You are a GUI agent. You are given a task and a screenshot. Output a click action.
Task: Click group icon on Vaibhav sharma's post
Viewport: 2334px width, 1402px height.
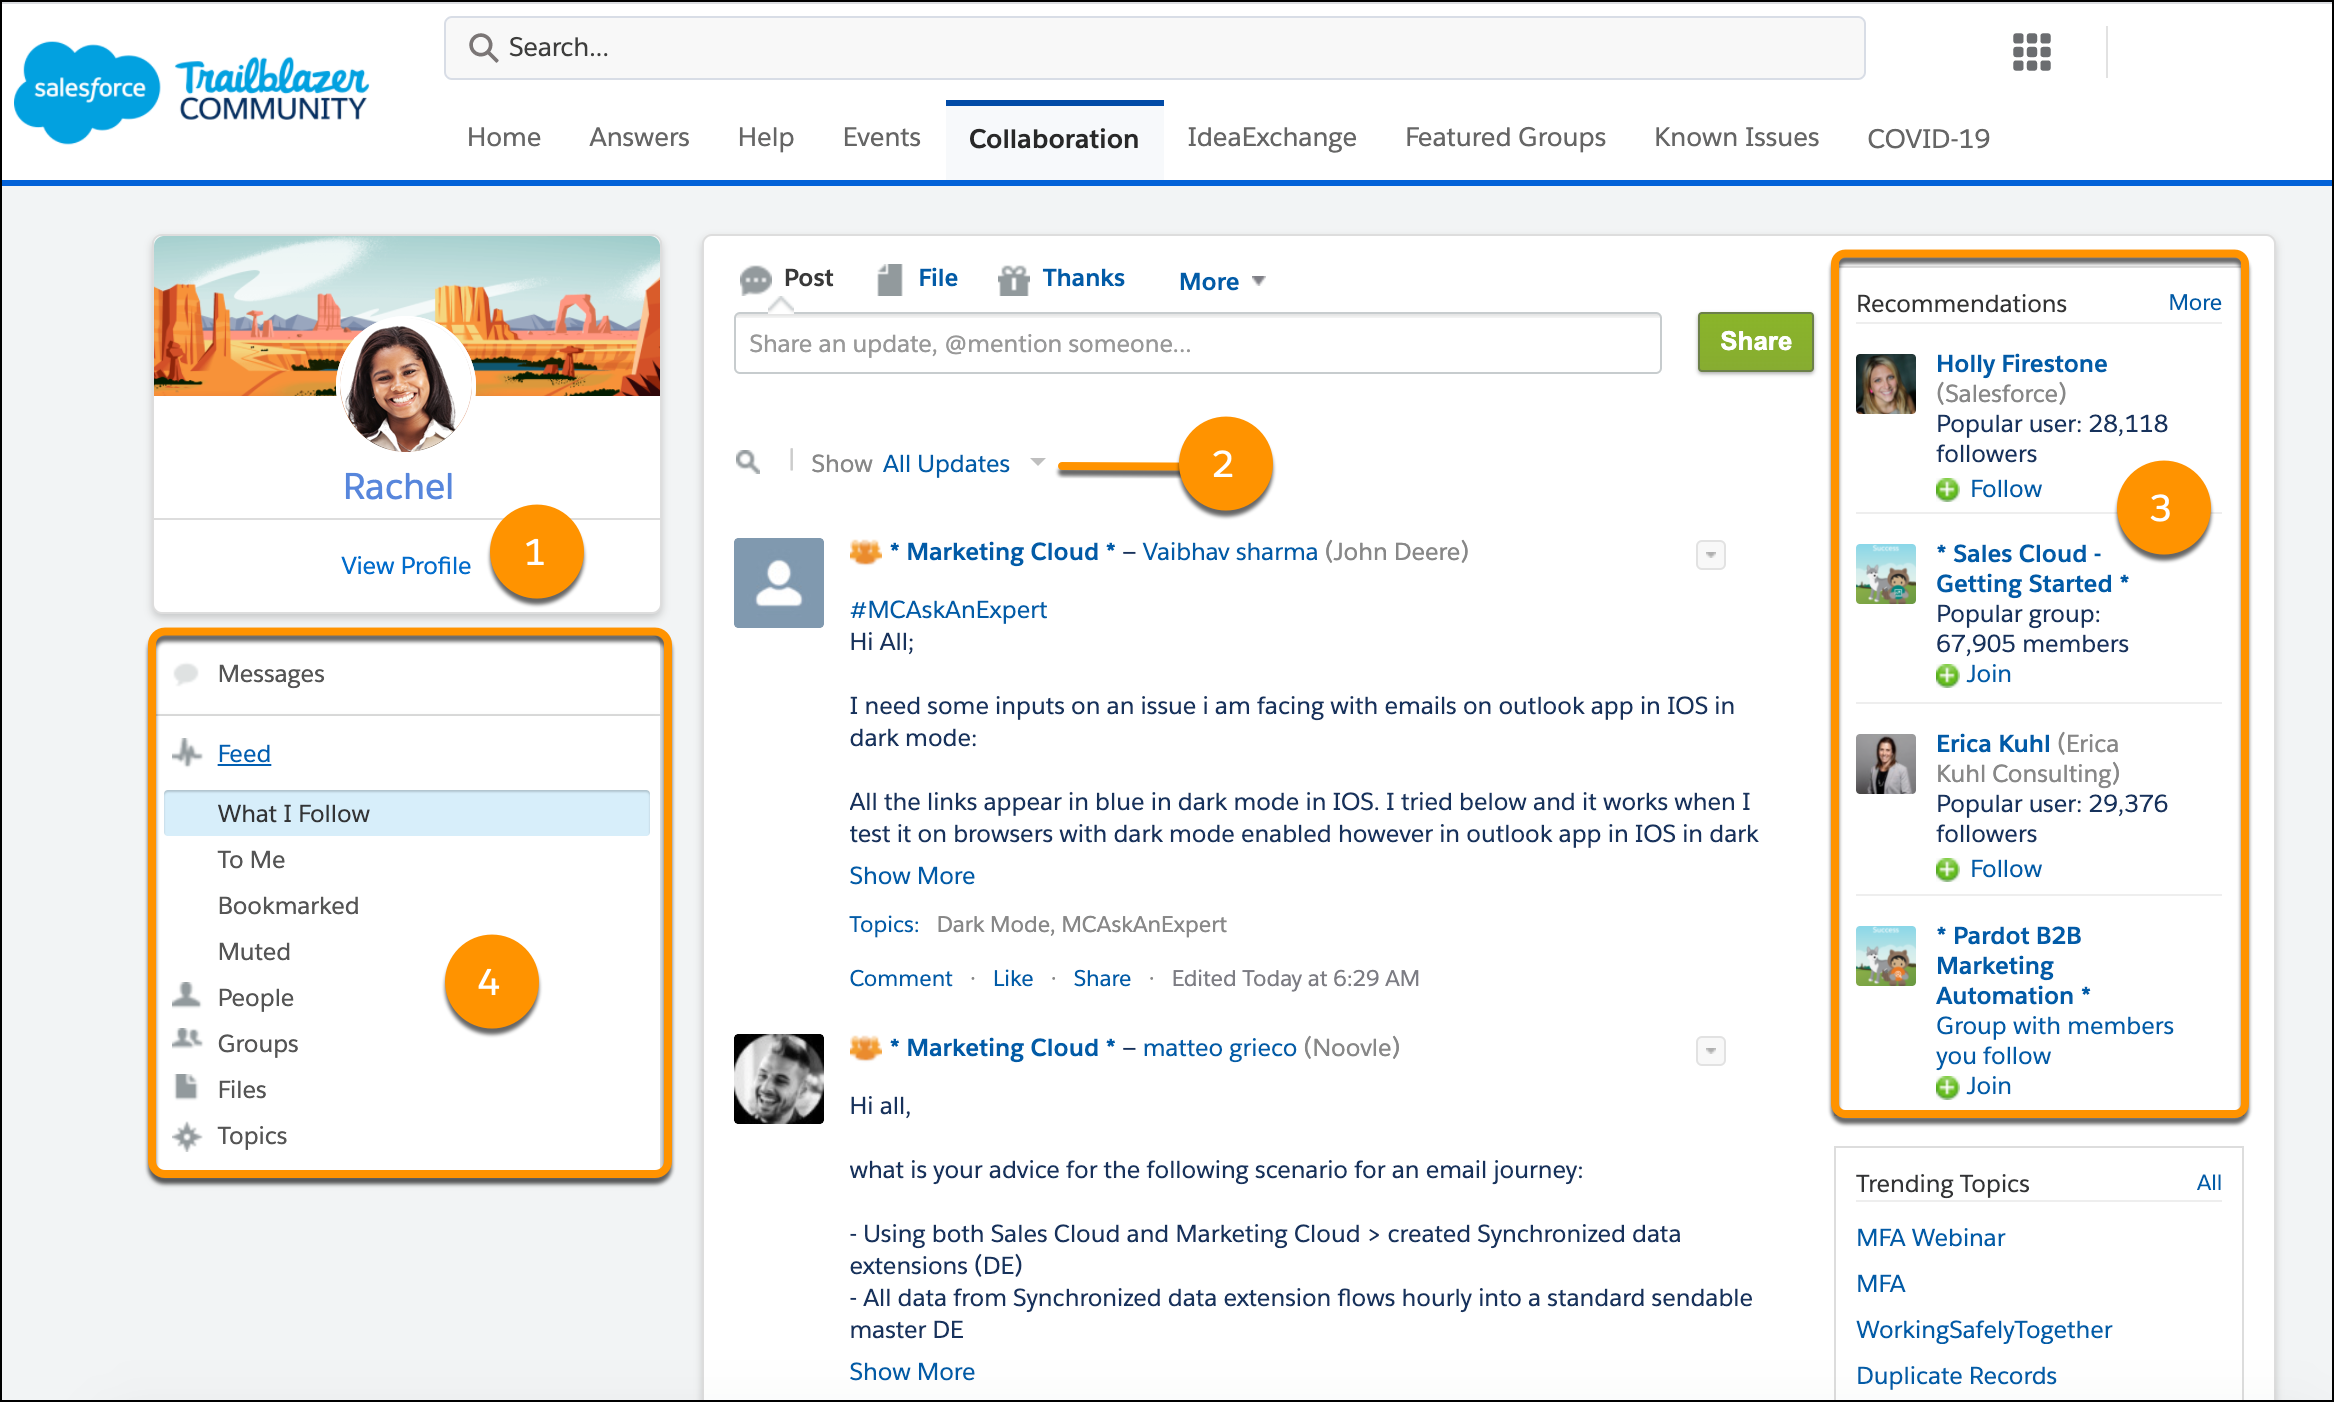click(x=866, y=551)
